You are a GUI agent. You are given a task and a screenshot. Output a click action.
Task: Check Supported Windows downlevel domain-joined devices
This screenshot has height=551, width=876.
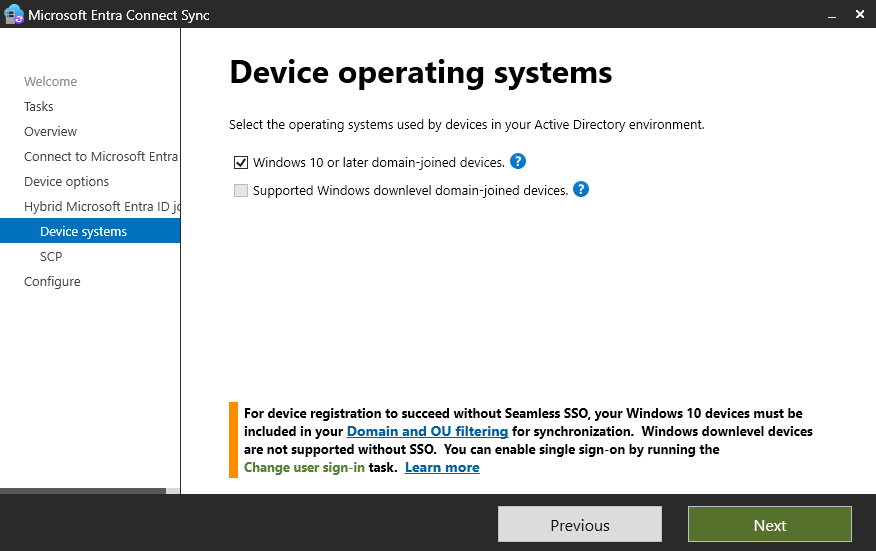(x=241, y=191)
